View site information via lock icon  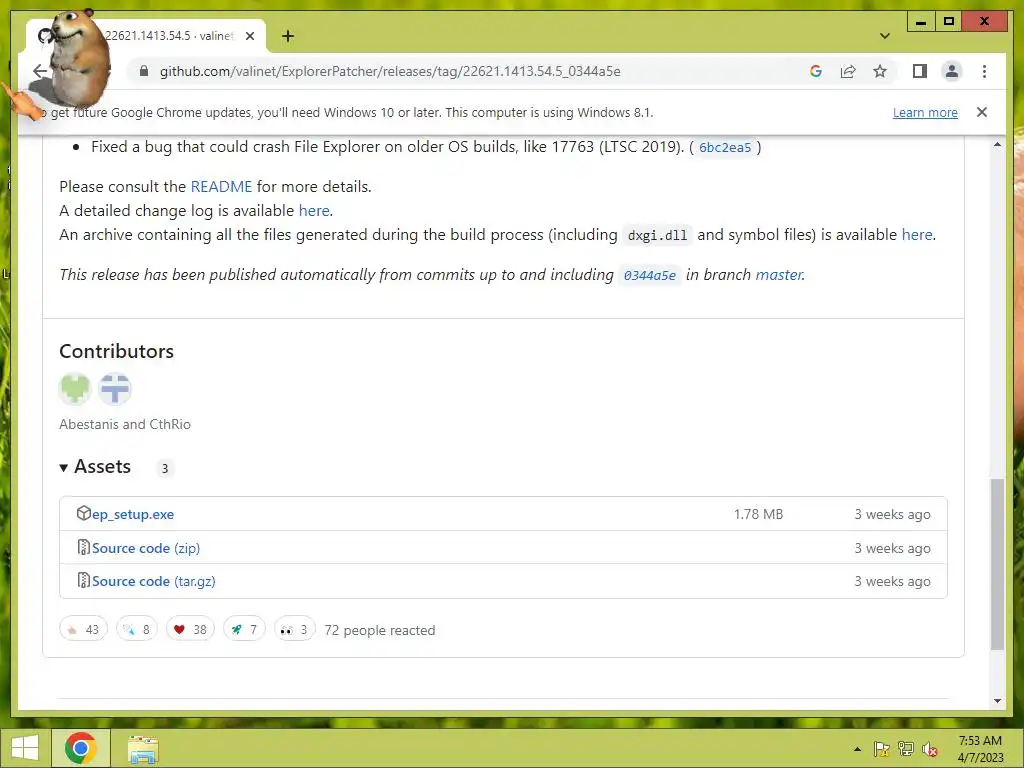pyautogui.click(x=144, y=71)
